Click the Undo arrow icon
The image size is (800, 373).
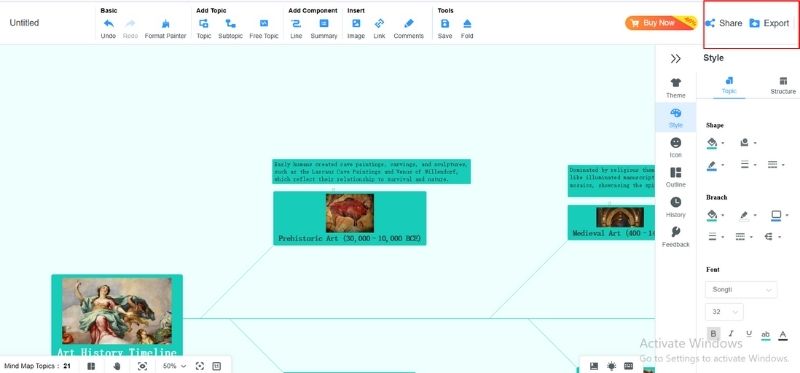108,23
